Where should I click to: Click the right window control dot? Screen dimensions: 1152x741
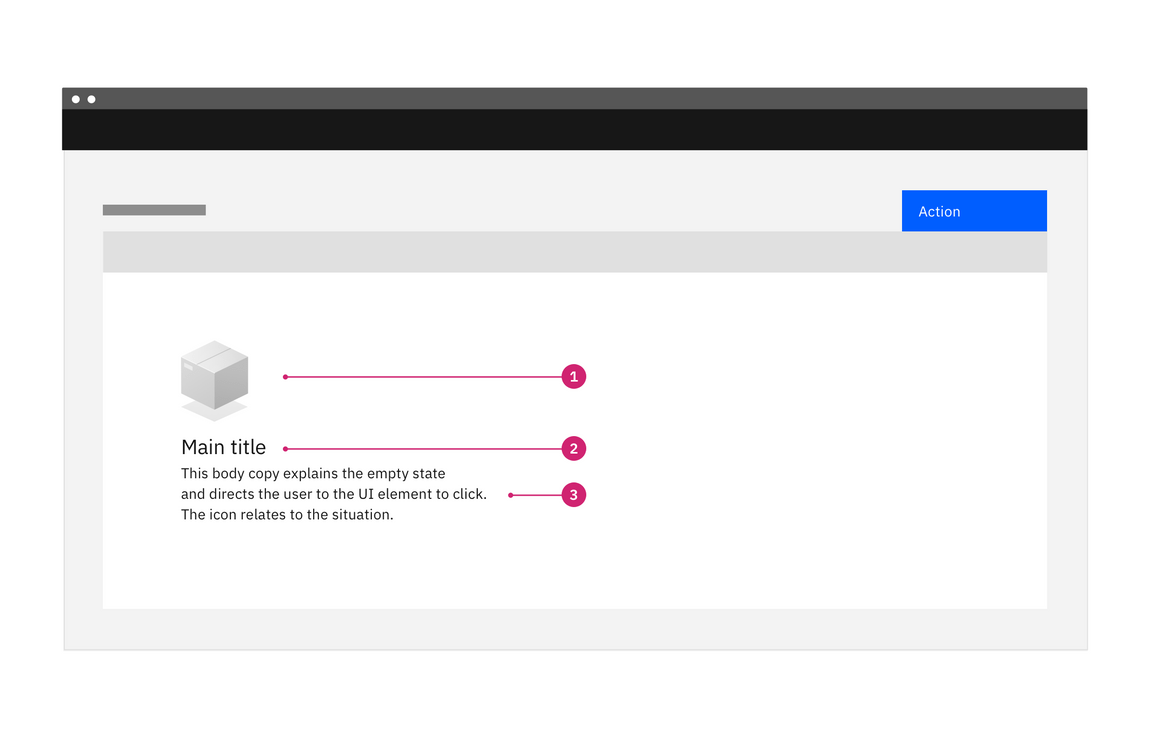click(x=92, y=98)
